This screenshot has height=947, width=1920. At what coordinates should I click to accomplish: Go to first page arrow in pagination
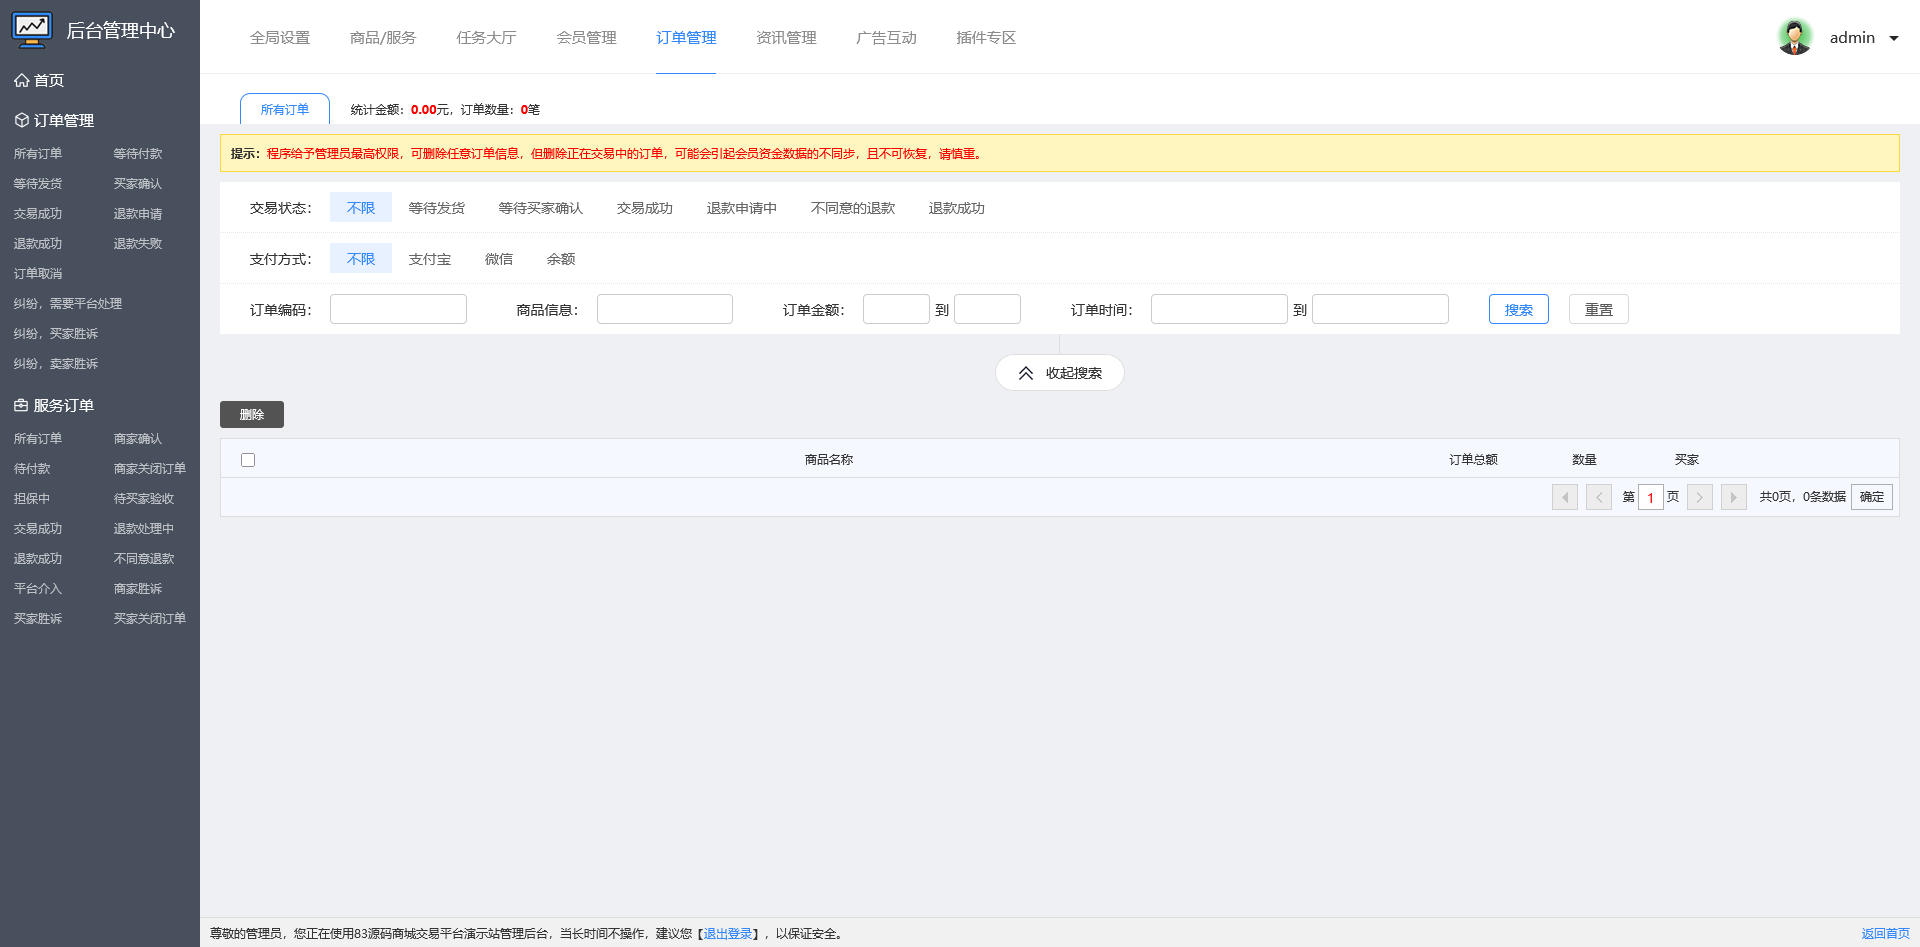click(1565, 497)
